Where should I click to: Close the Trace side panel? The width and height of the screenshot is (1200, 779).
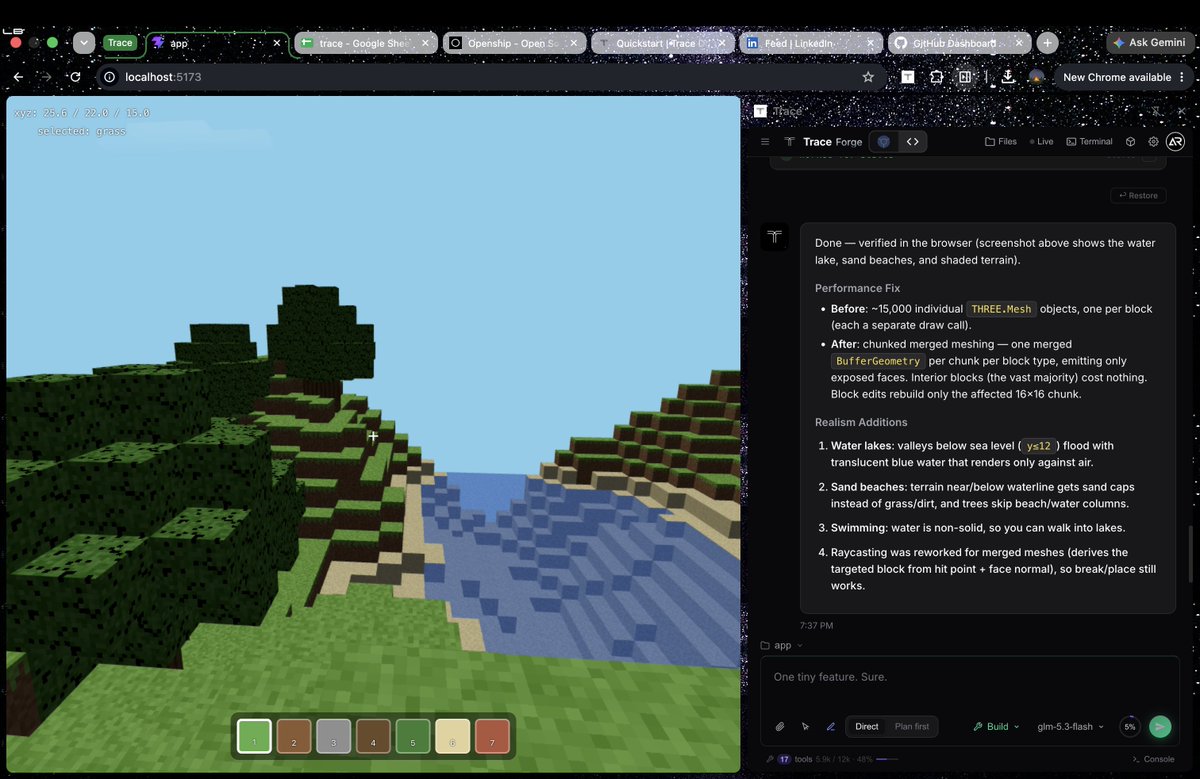(1180, 111)
